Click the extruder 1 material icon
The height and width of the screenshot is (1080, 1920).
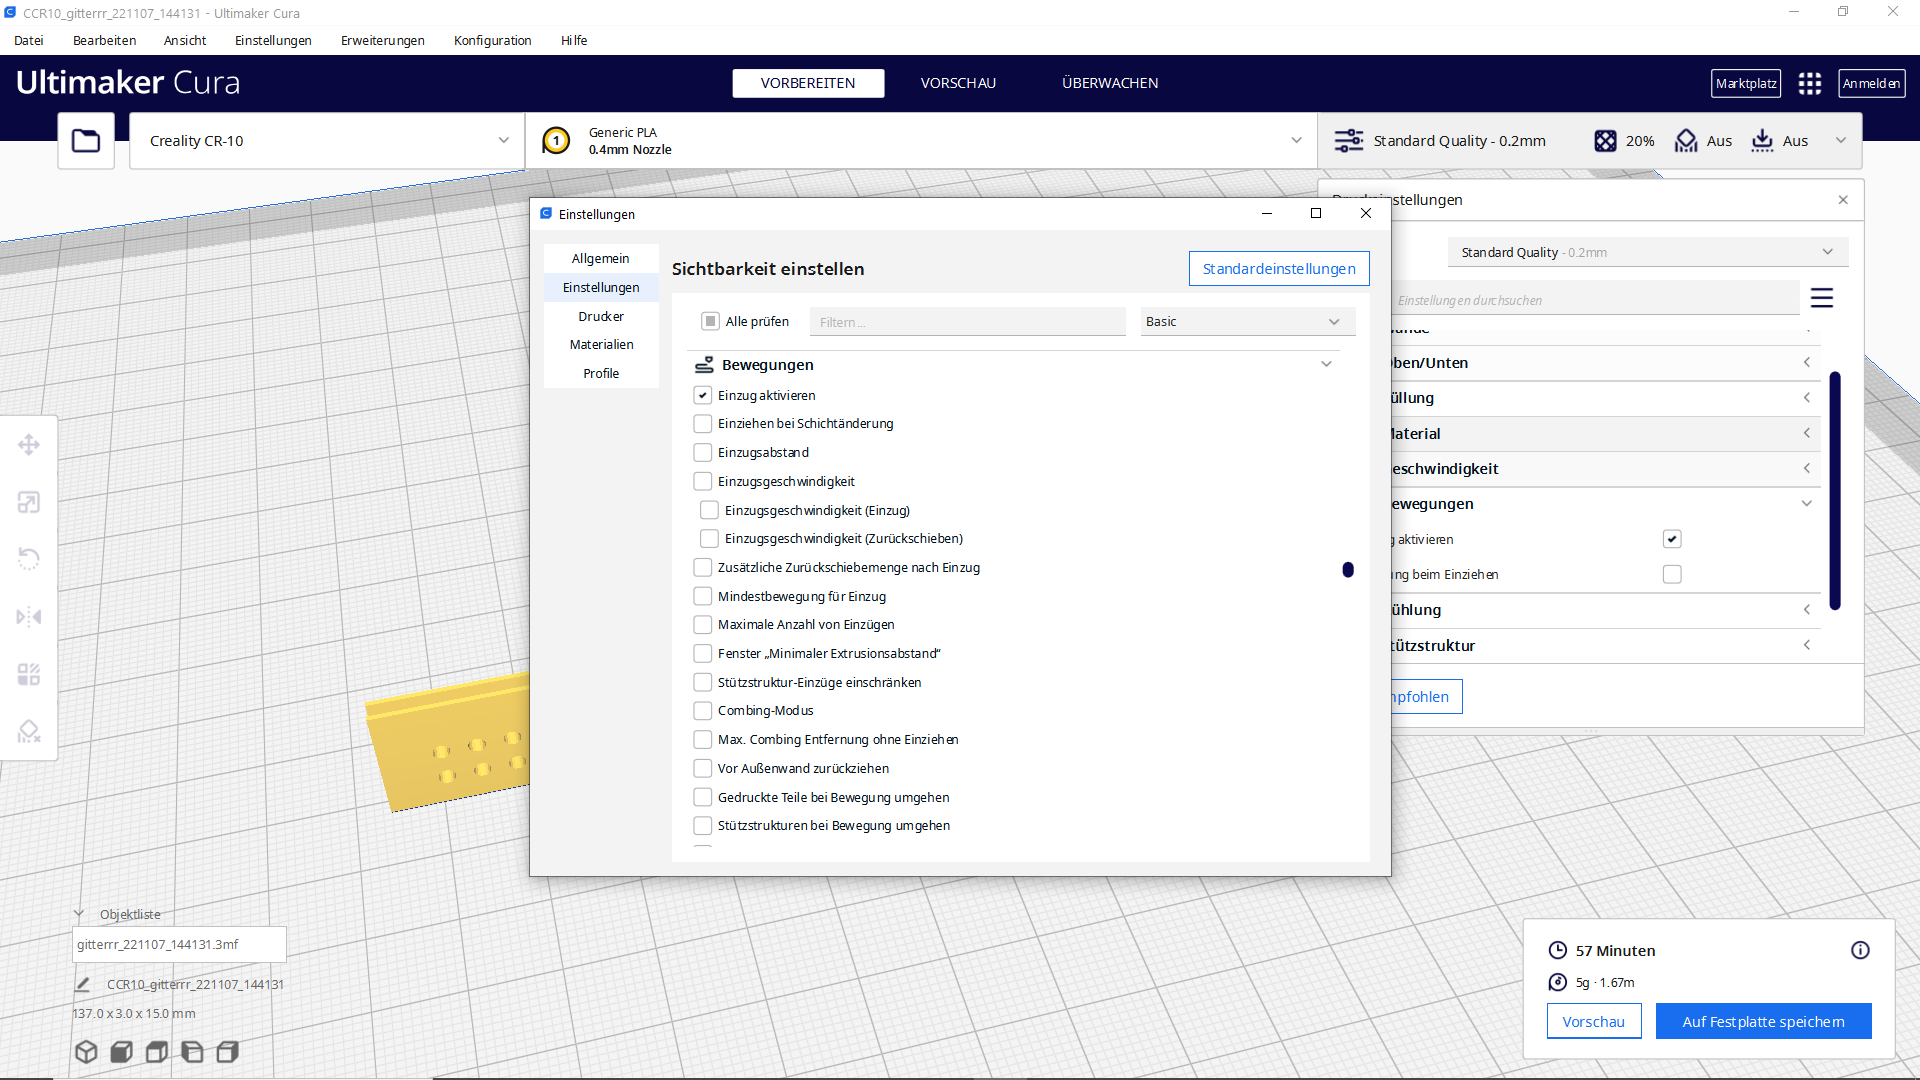pyautogui.click(x=556, y=141)
